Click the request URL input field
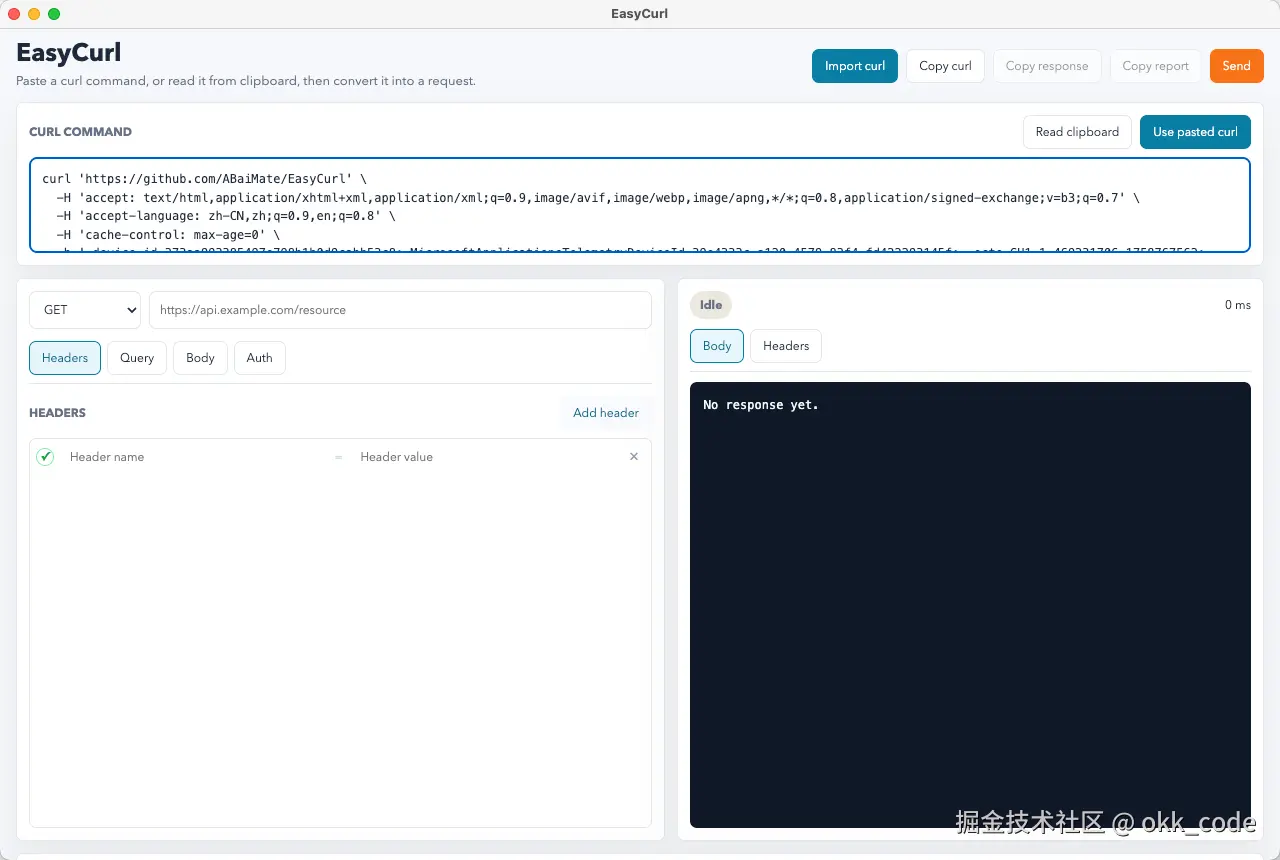 (x=400, y=310)
